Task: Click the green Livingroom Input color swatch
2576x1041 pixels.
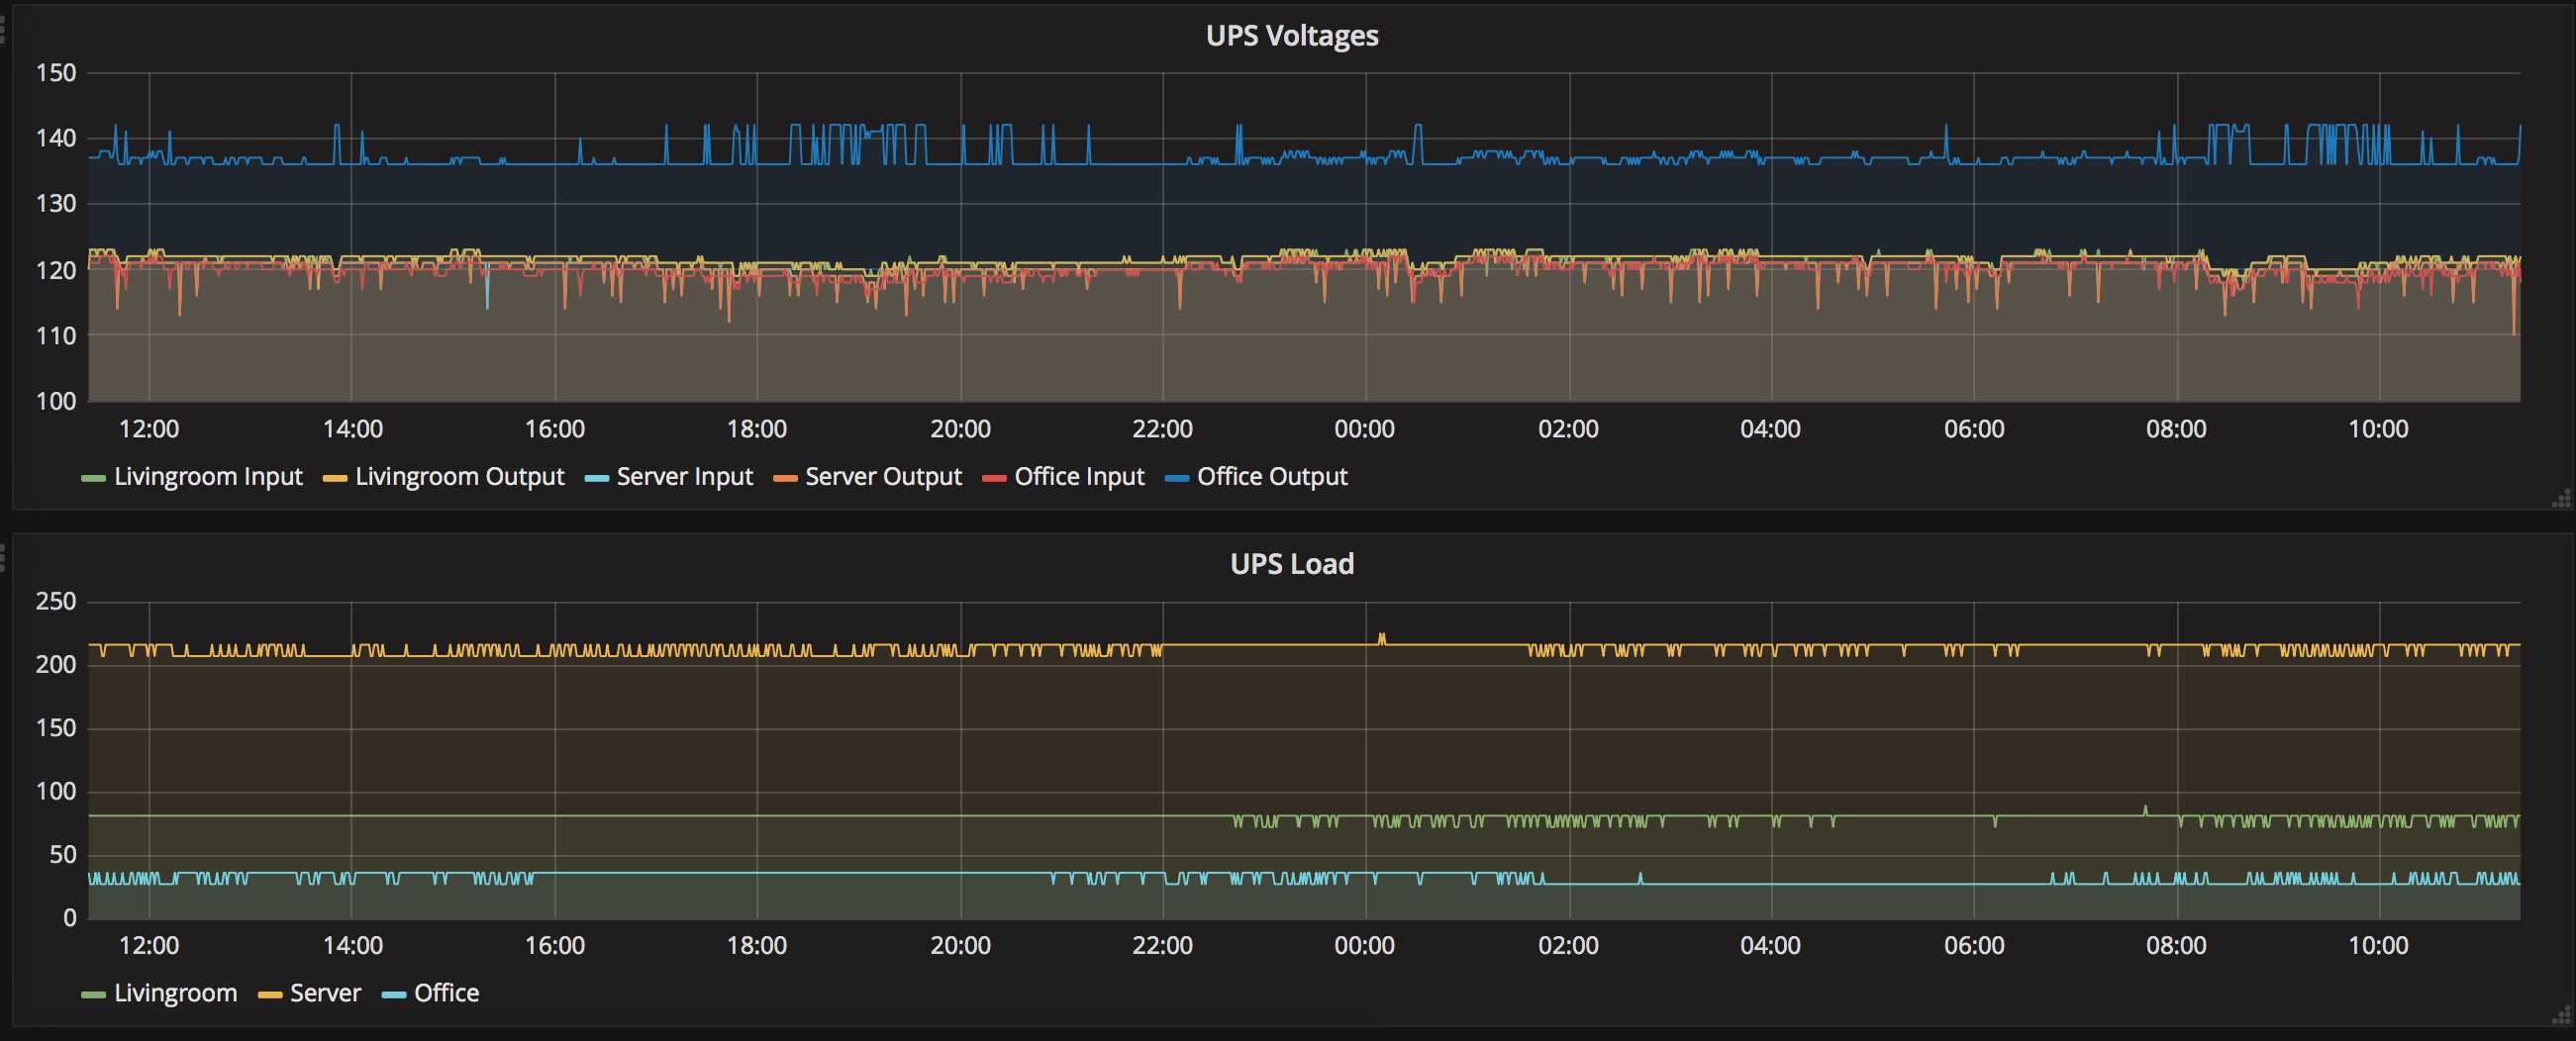Action: pyautogui.click(x=93, y=479)
